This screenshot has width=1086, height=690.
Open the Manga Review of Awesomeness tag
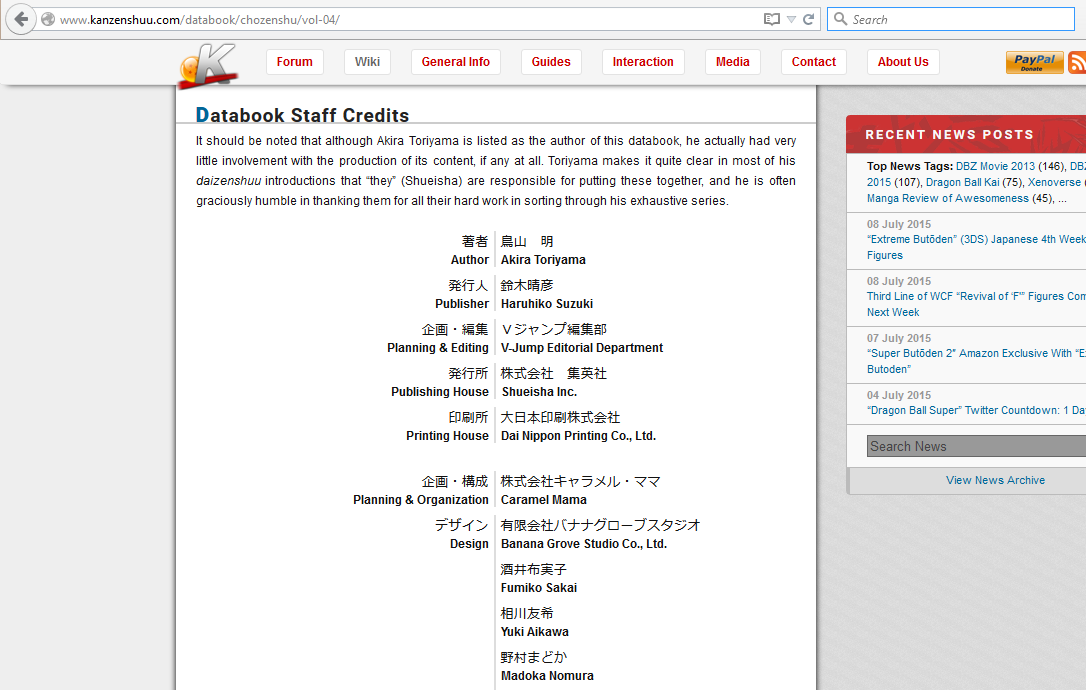coord(947,198)
